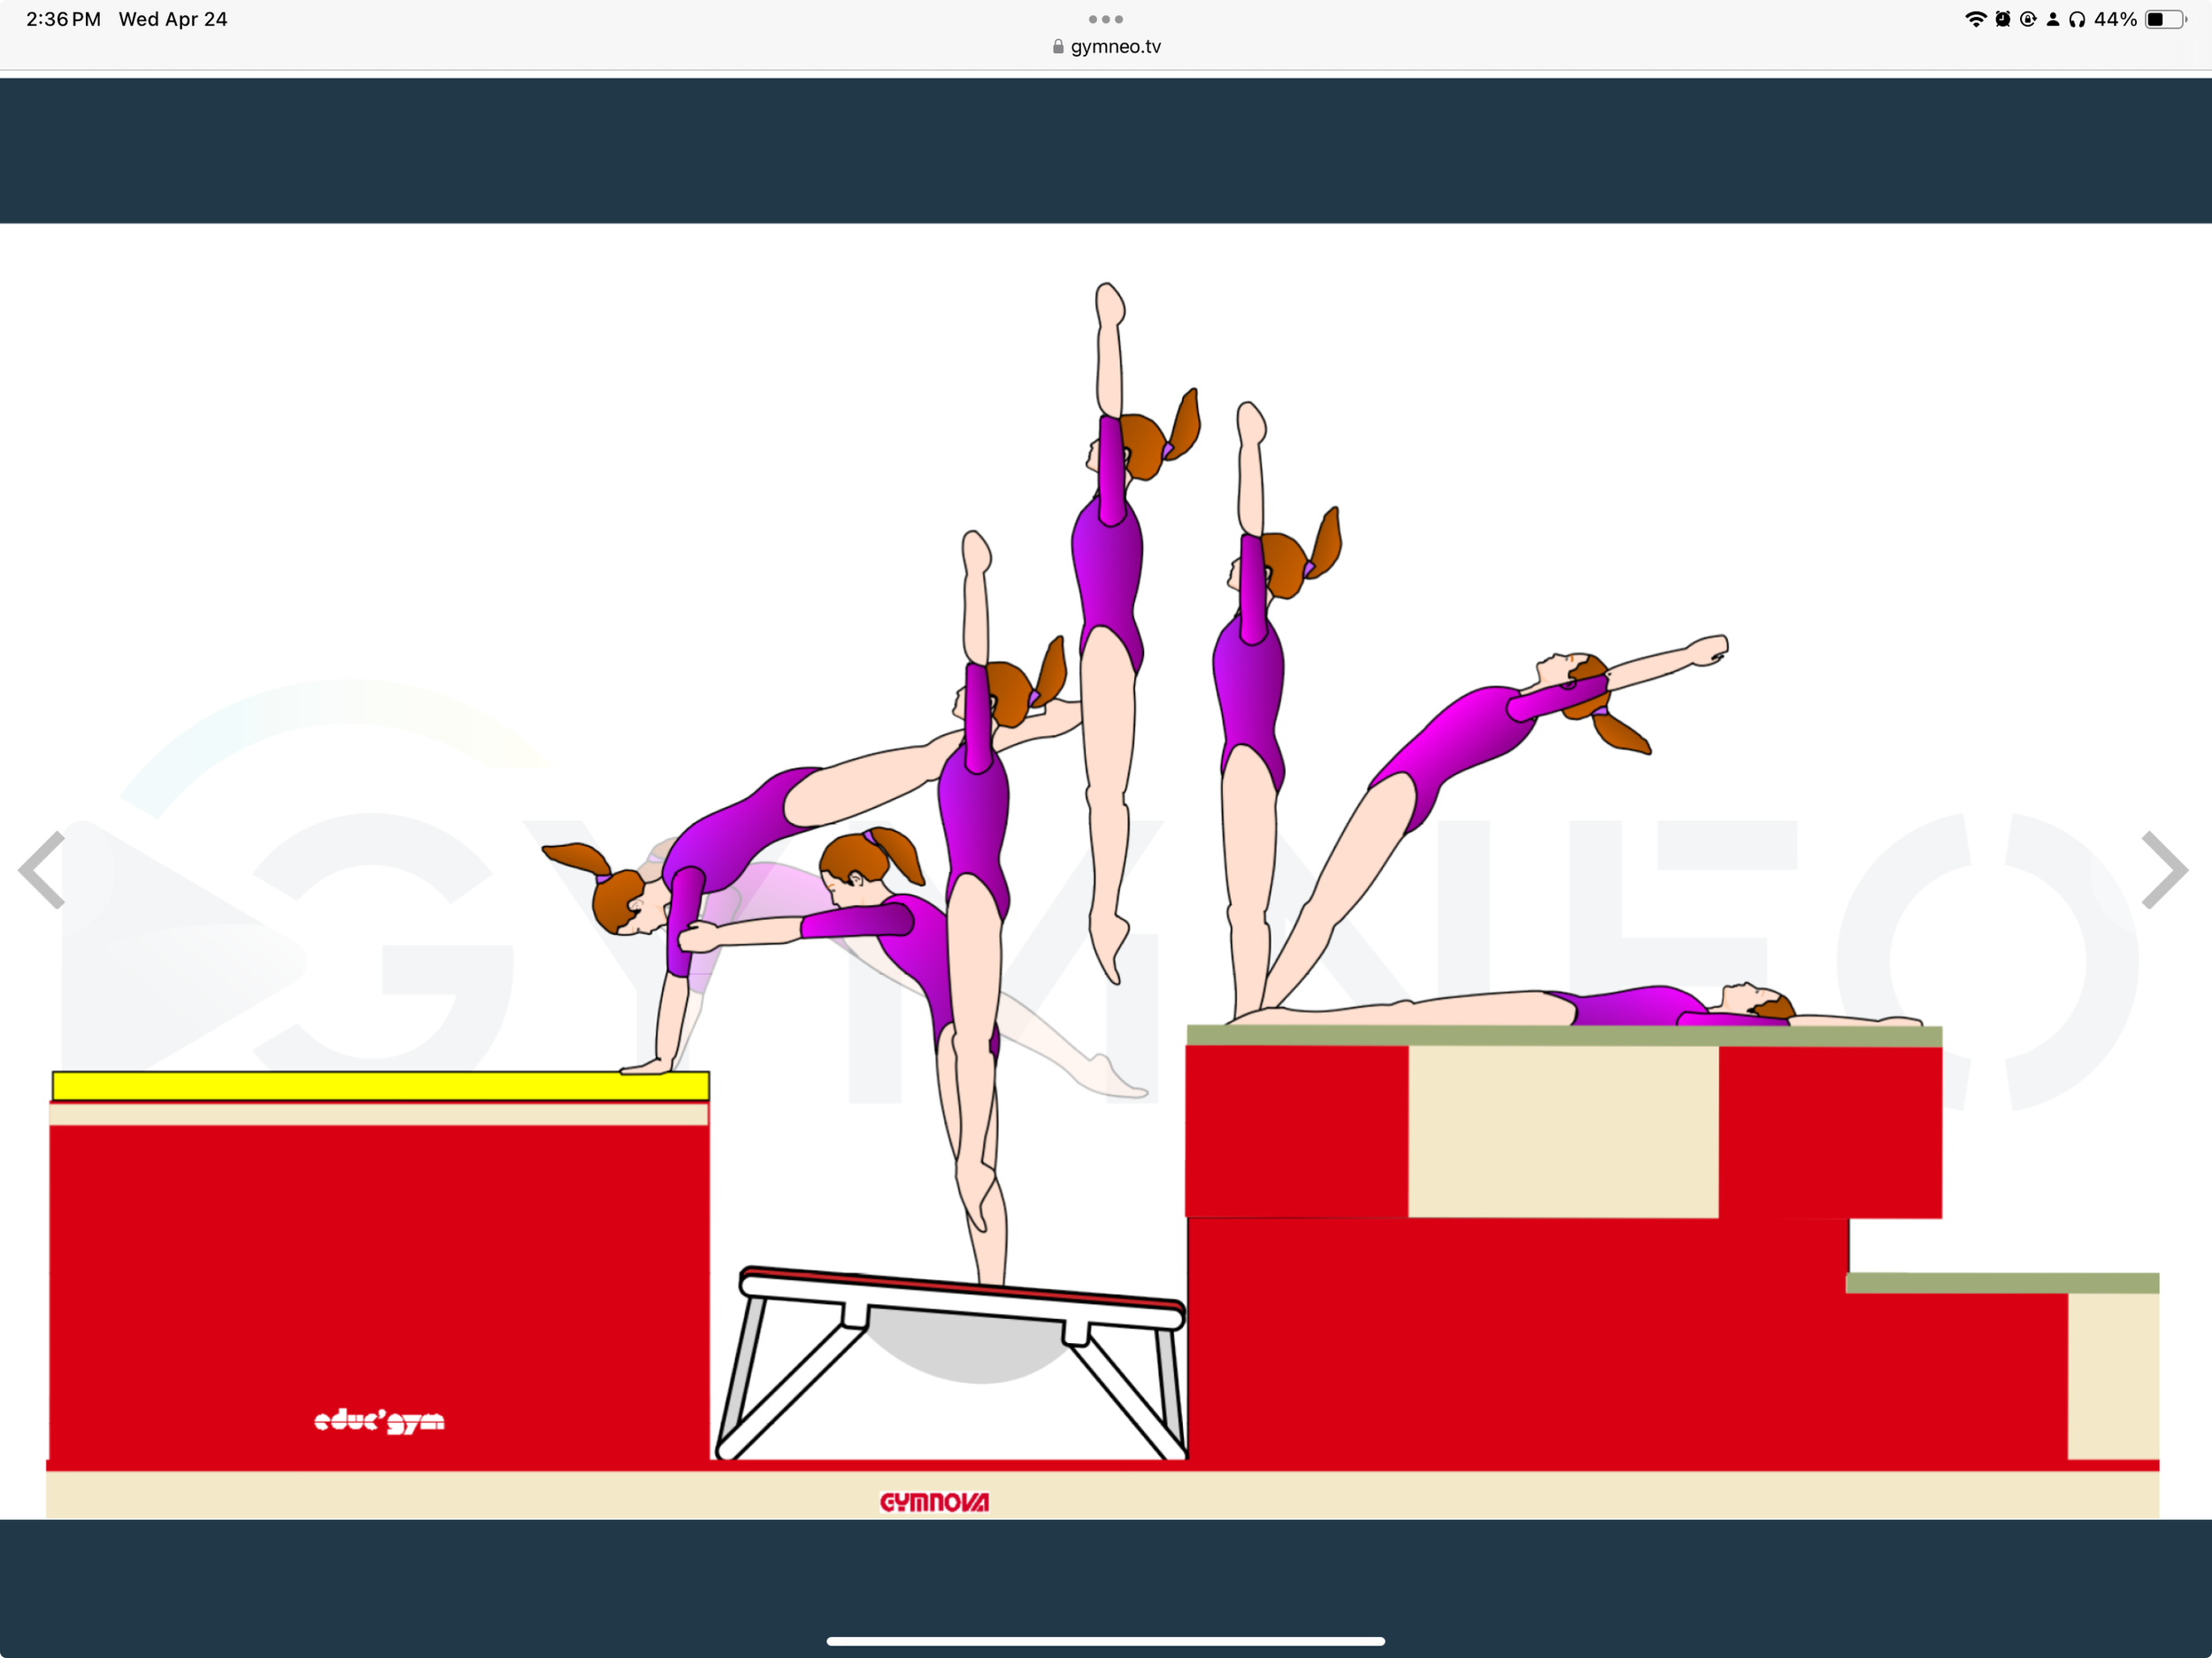This screenshot has width=2212, height=1658.
Task: Select the GYMNOVA logo below the trampoline
Action: pyautogui.click(x=937, y=1502)
